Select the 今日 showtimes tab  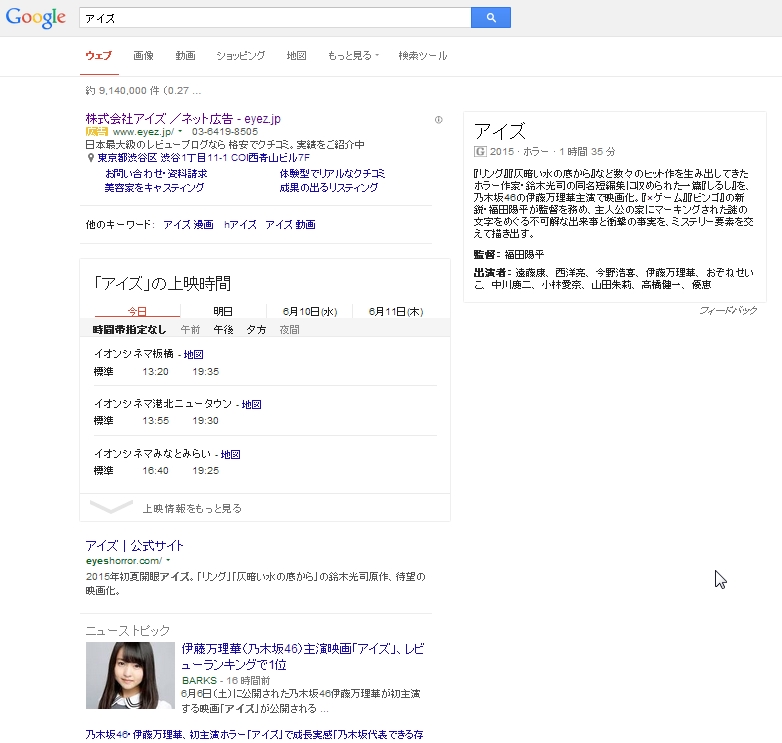(x=137, y=312)
